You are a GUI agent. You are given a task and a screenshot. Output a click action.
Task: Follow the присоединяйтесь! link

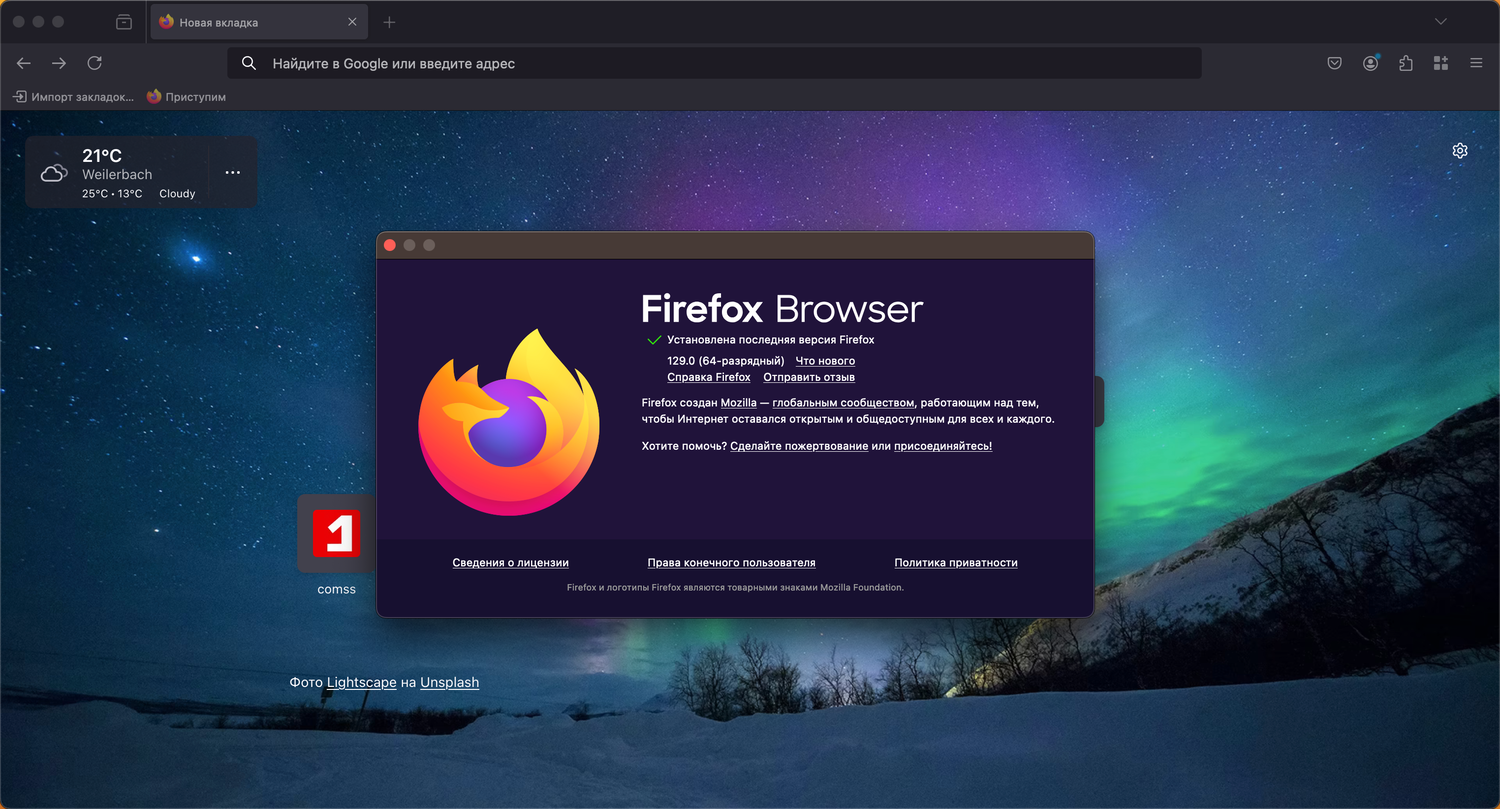[943, 446]
